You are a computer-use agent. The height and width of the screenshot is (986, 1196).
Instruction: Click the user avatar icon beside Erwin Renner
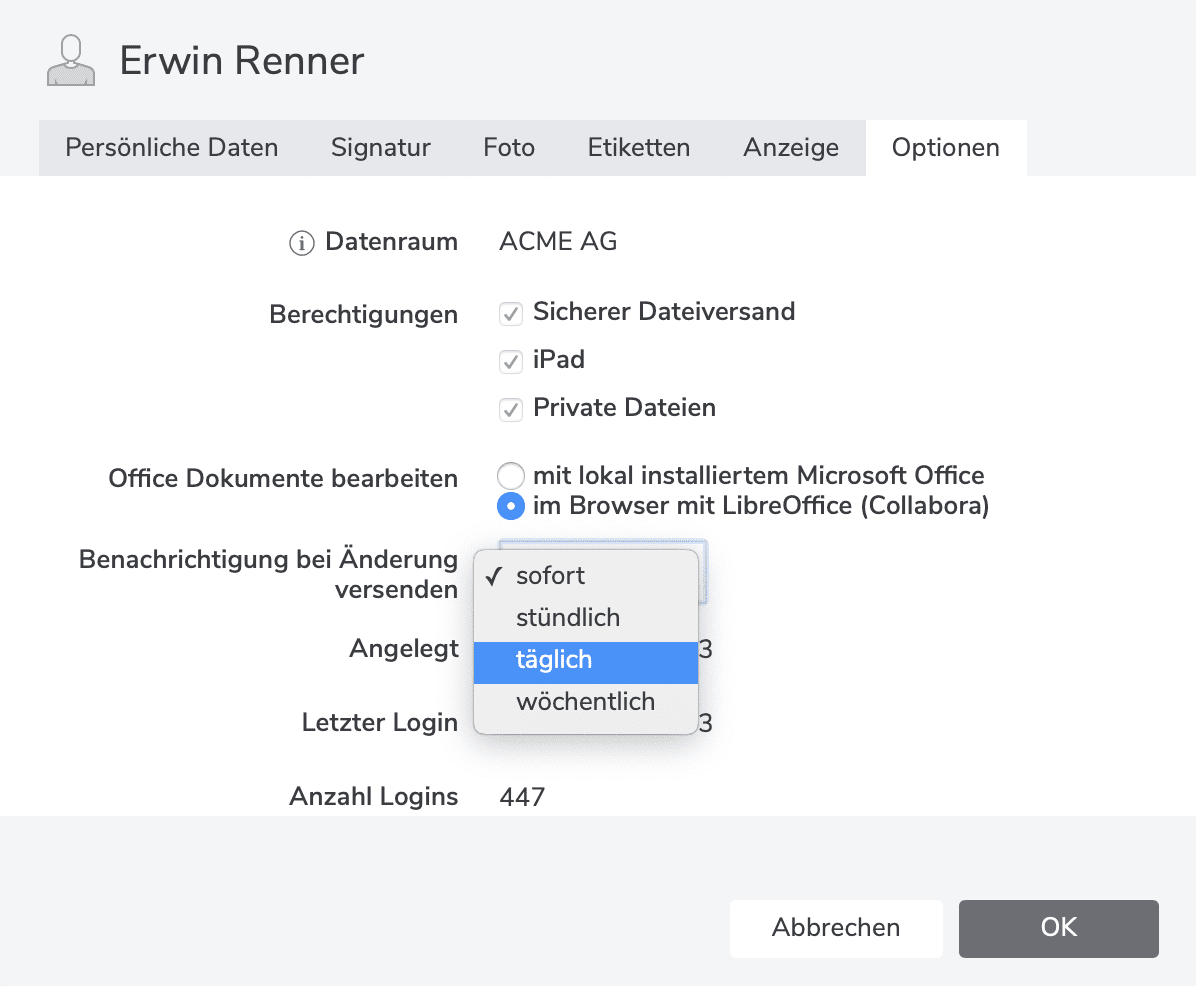(70, 61)
